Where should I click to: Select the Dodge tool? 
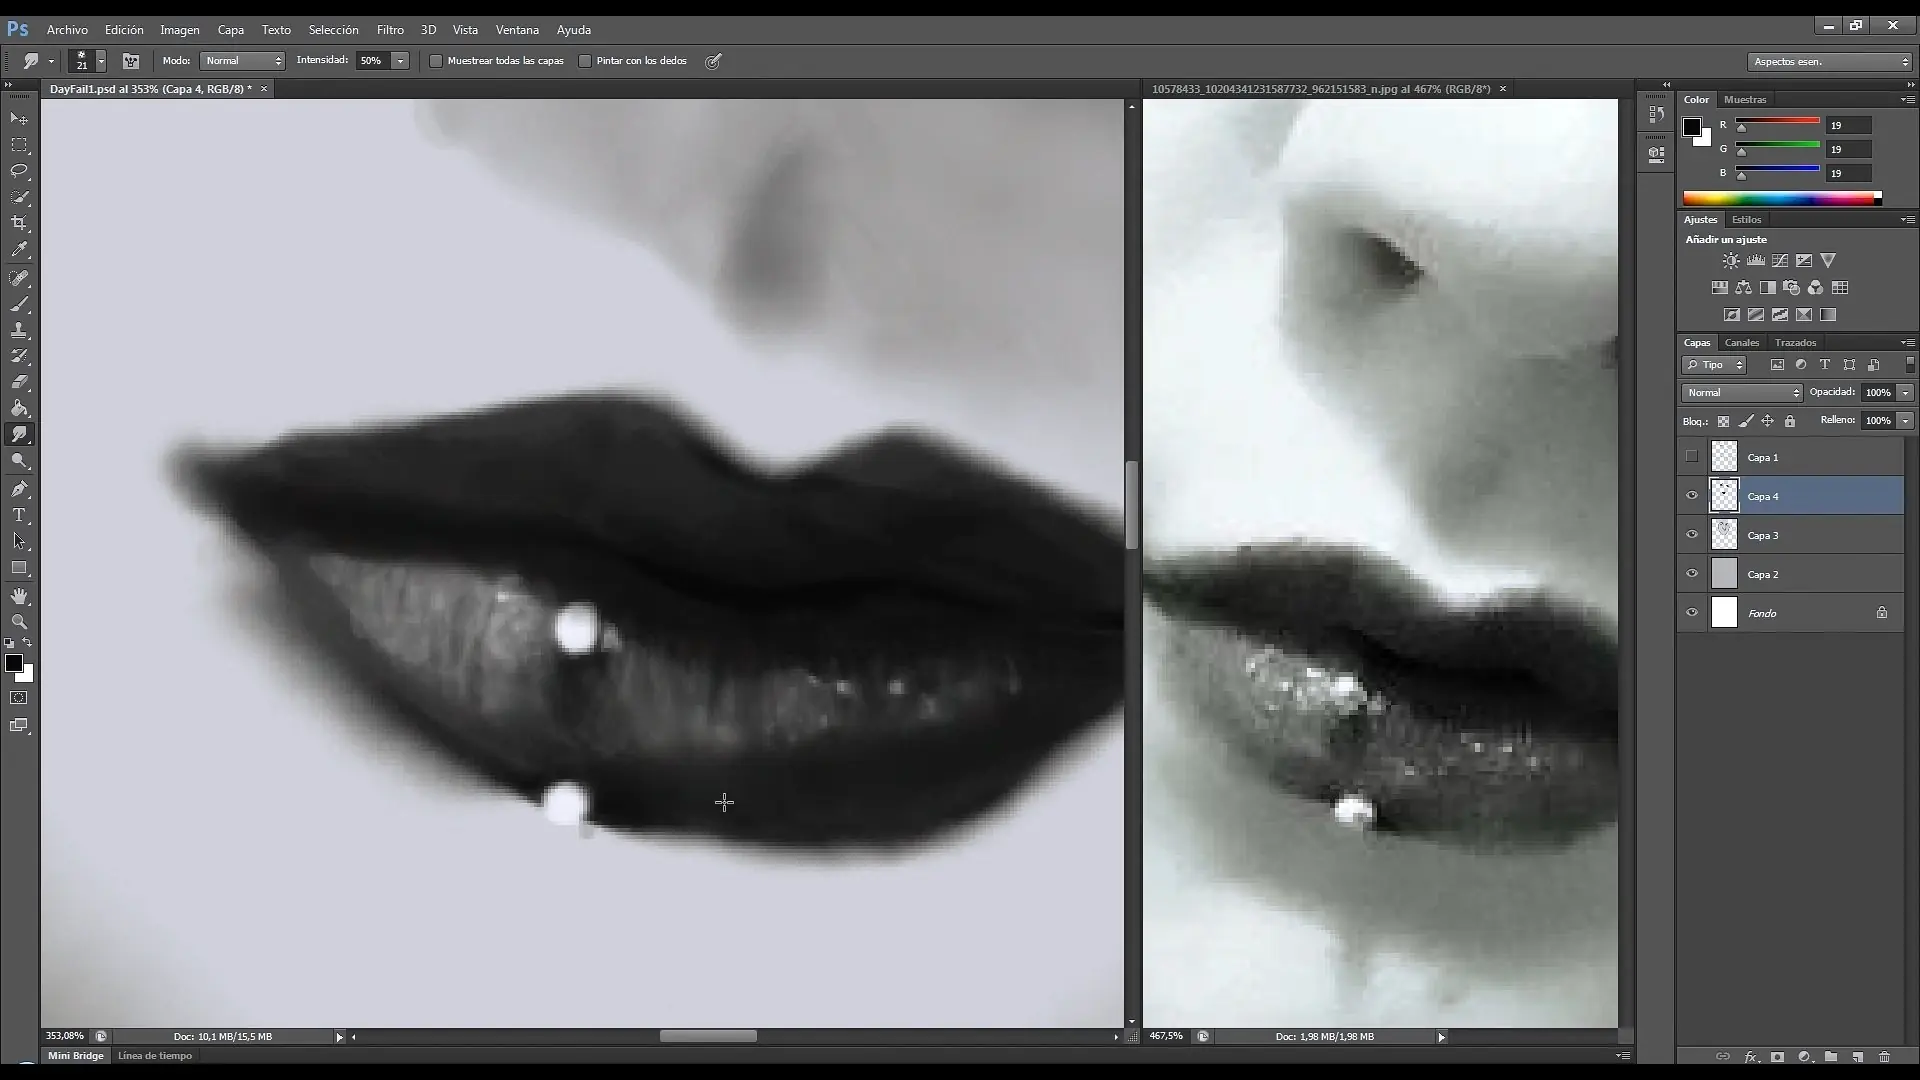[19, 461]
